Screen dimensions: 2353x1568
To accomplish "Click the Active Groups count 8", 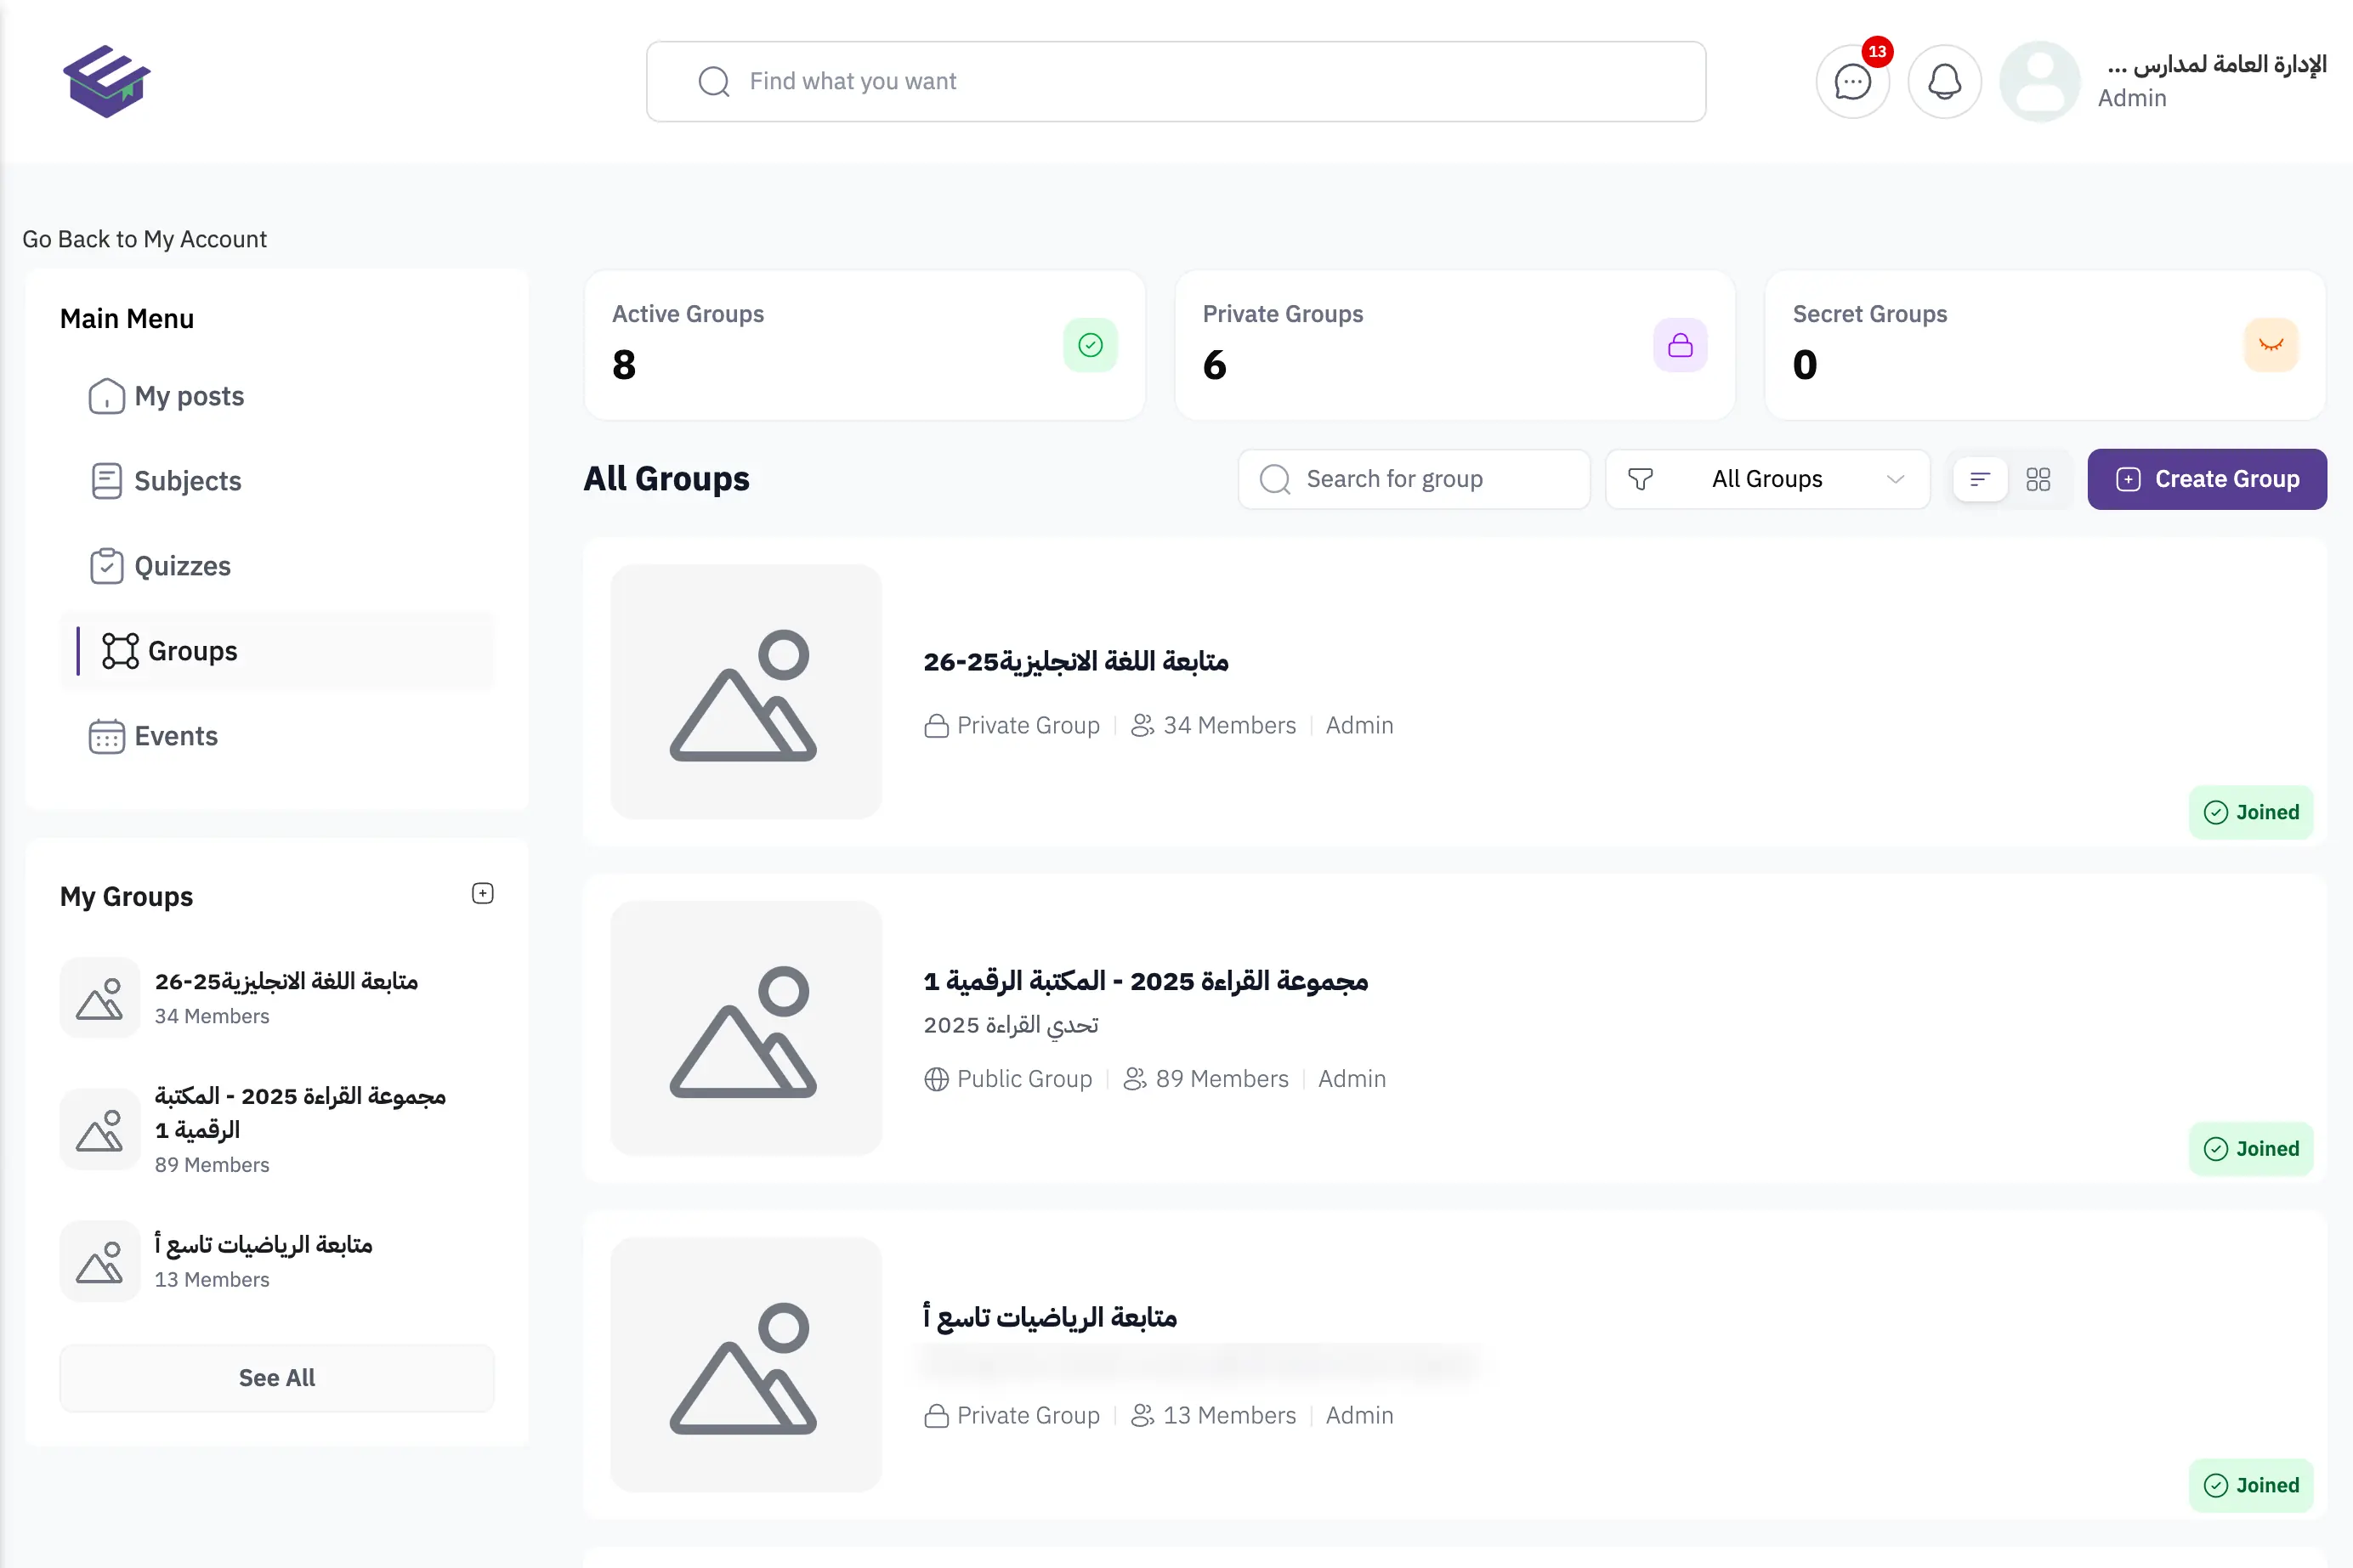I will click(x=624, y=365).
